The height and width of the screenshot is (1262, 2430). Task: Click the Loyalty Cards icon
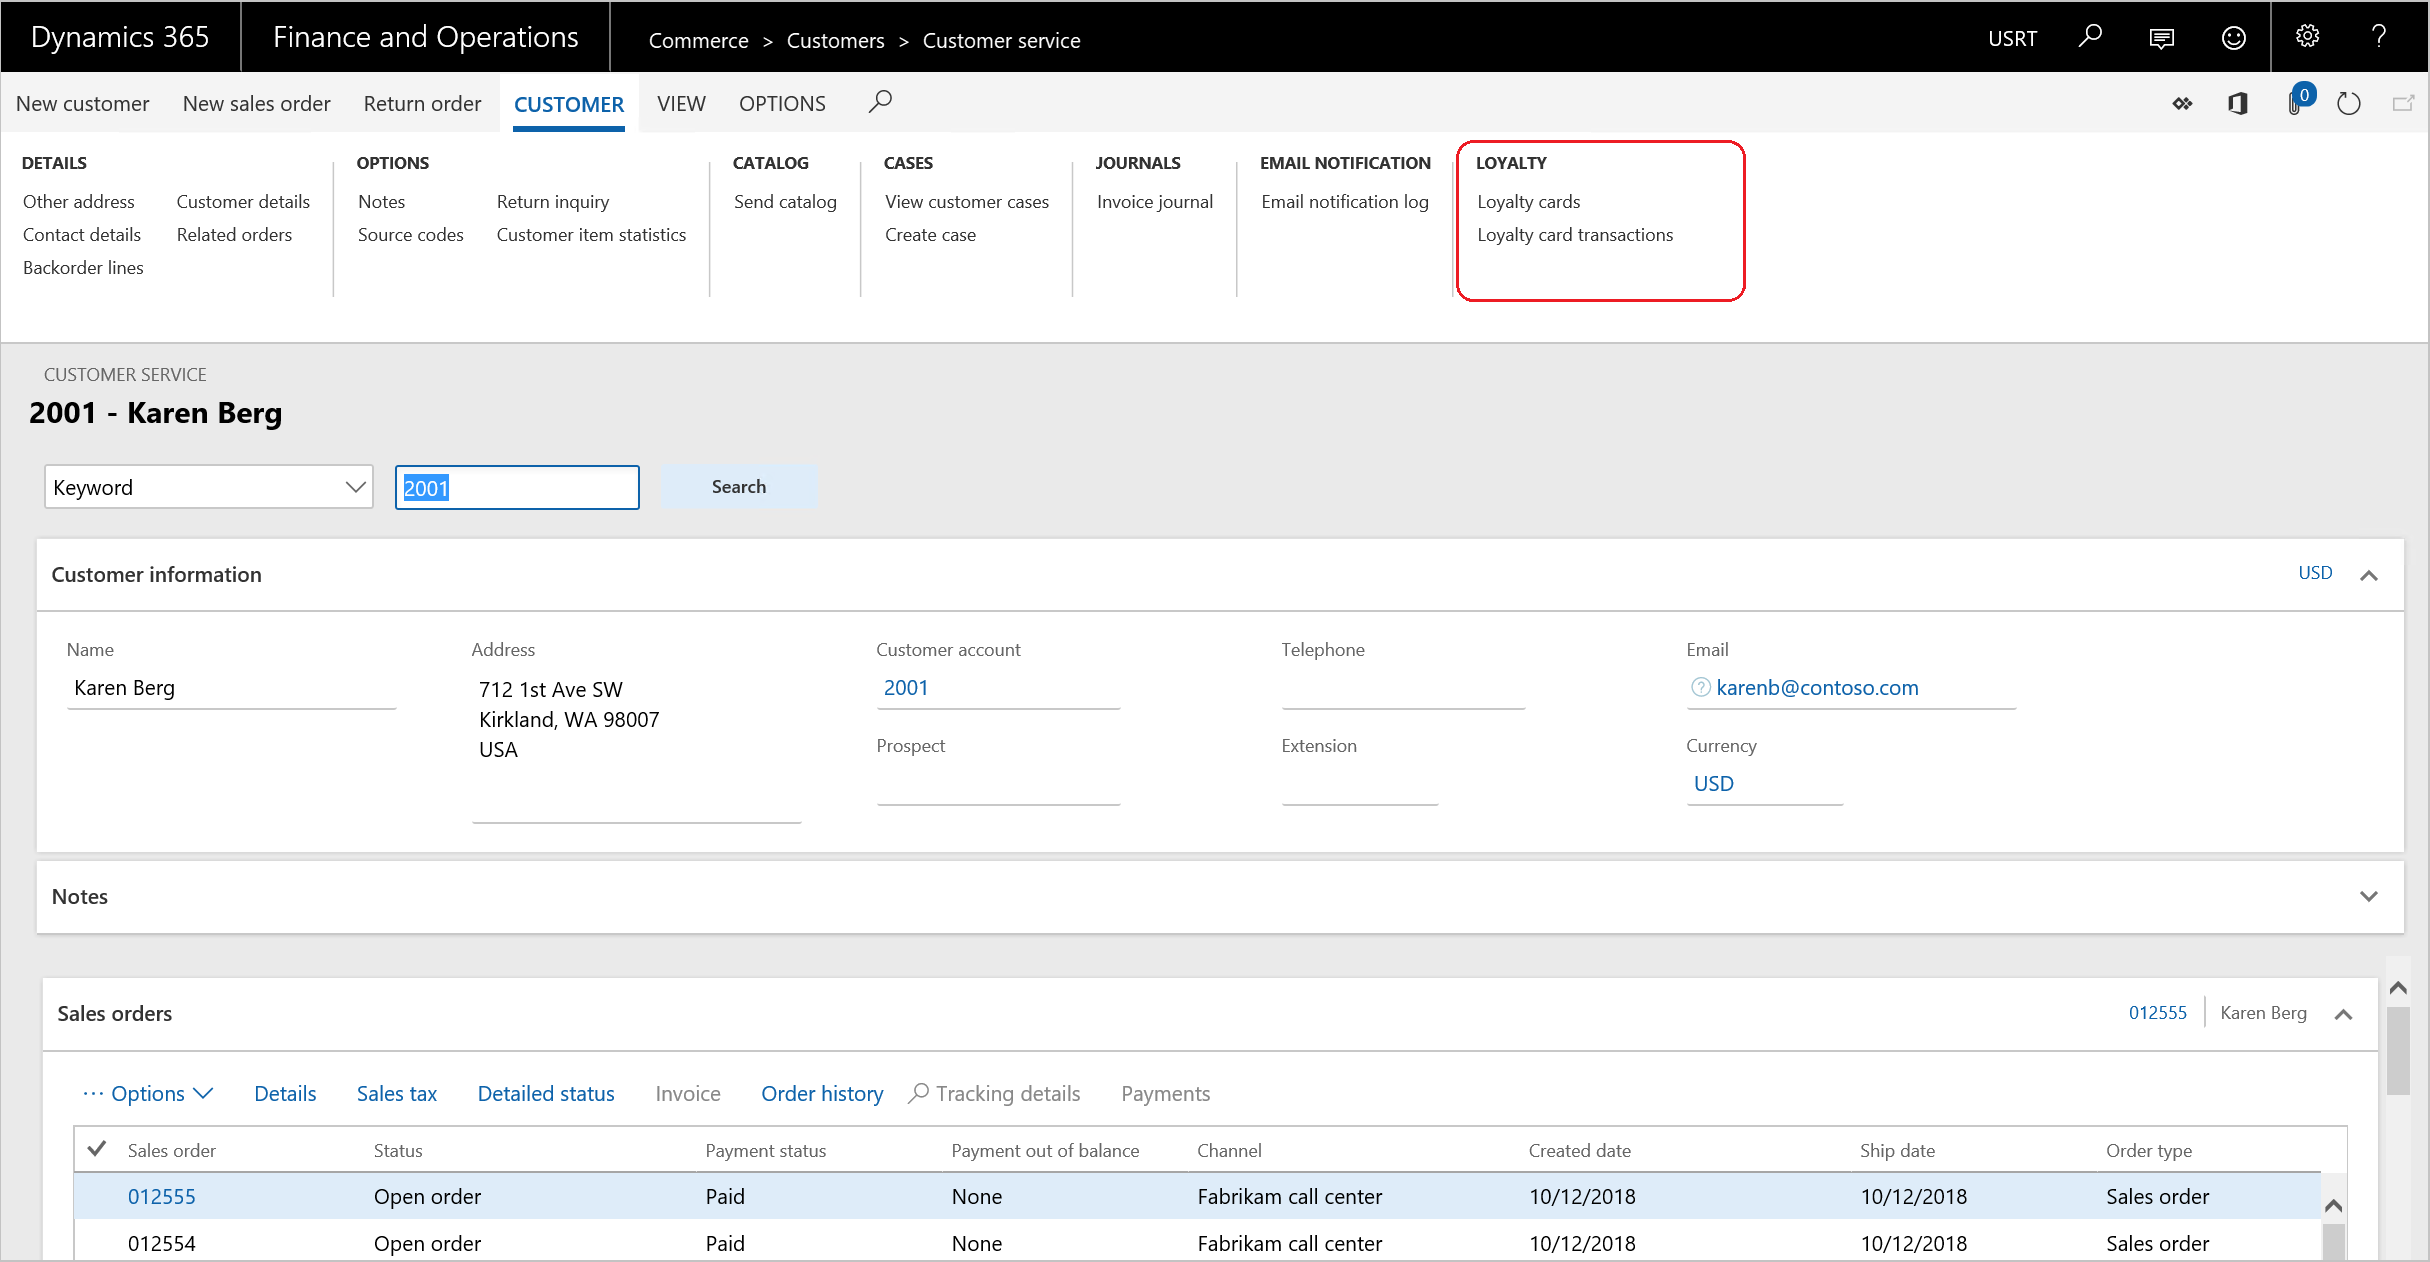[x=1527, y=201]
